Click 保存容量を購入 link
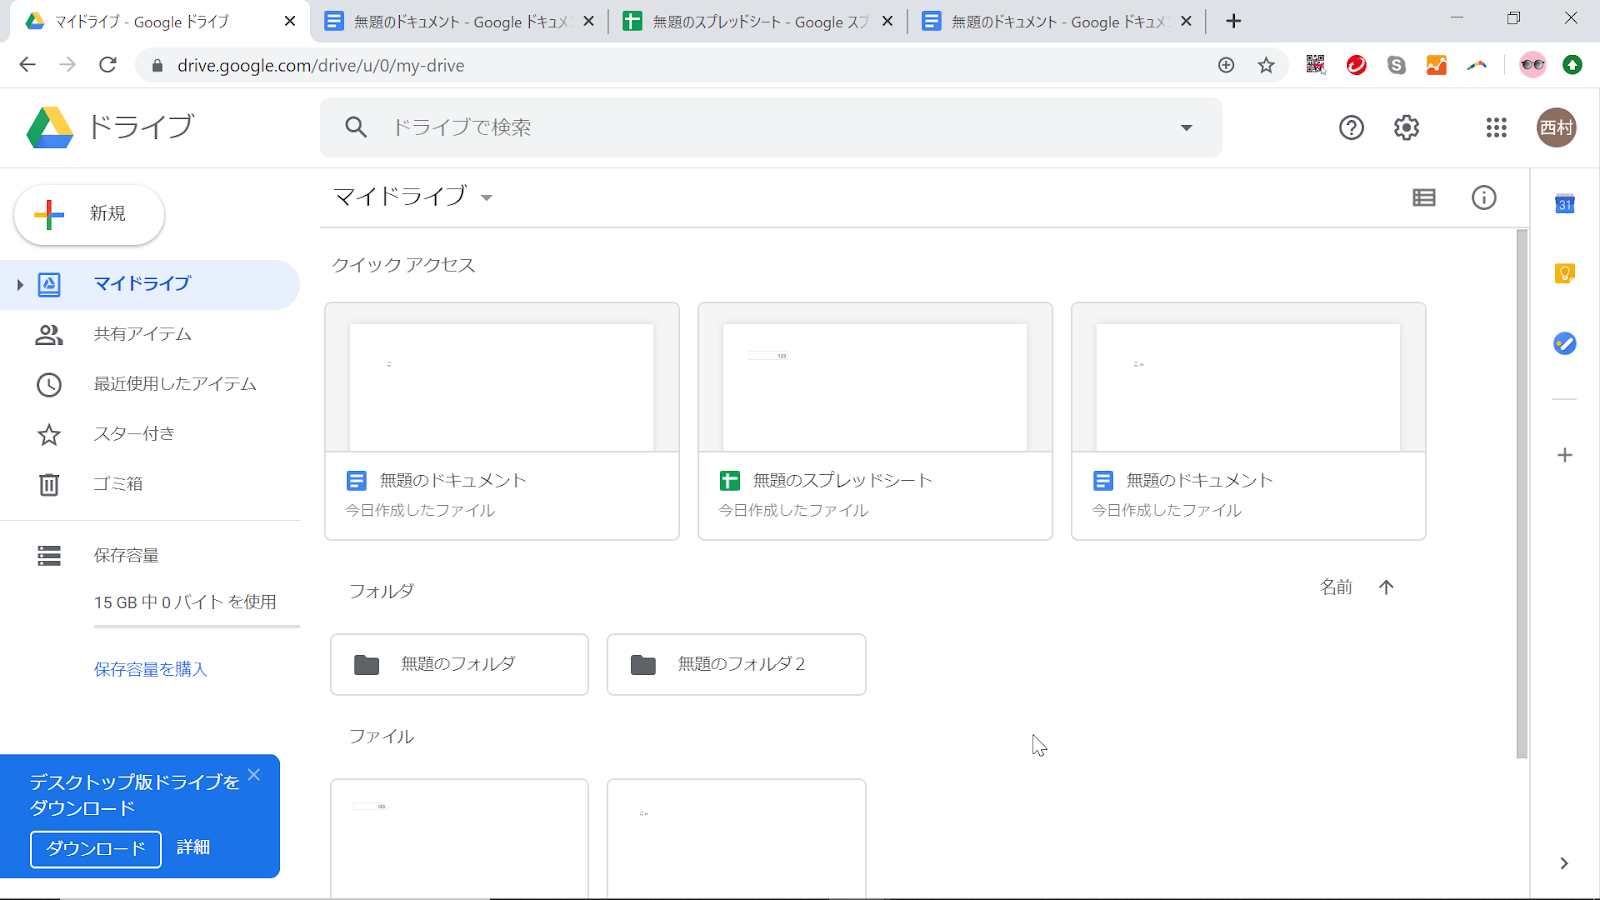 (150, 669)
